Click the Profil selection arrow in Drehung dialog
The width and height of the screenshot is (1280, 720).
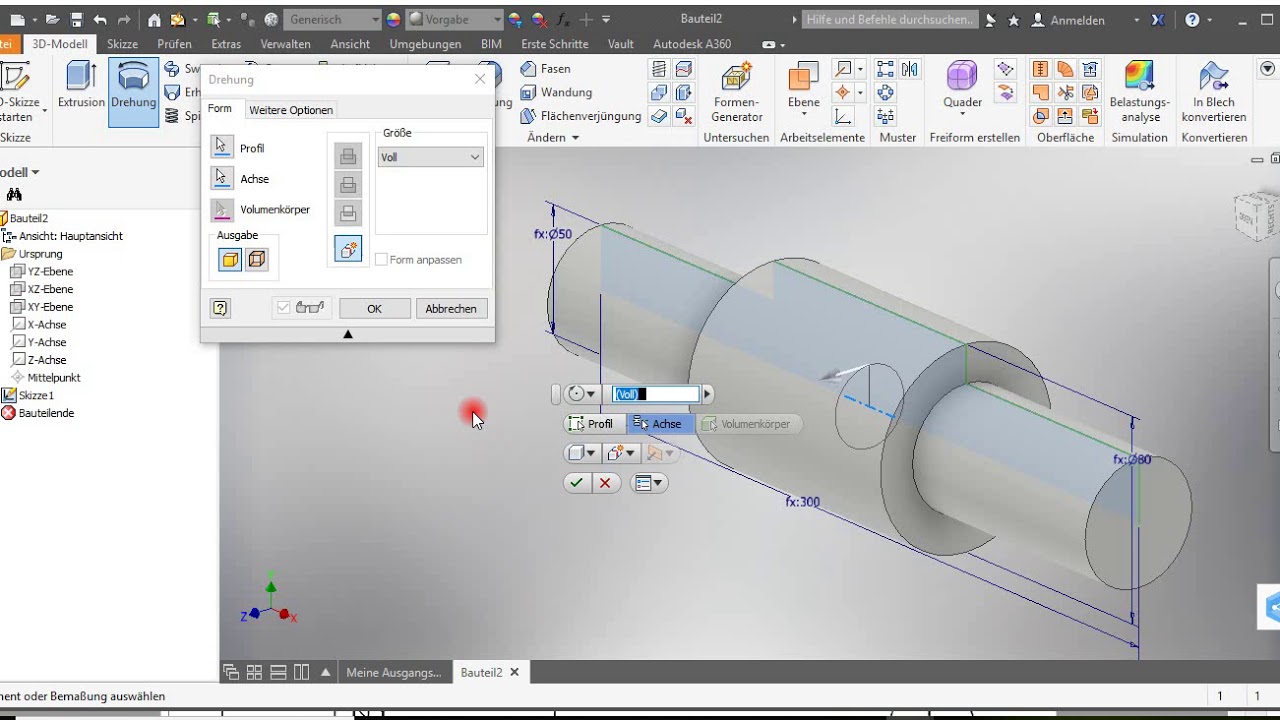[x=222, y=147]
